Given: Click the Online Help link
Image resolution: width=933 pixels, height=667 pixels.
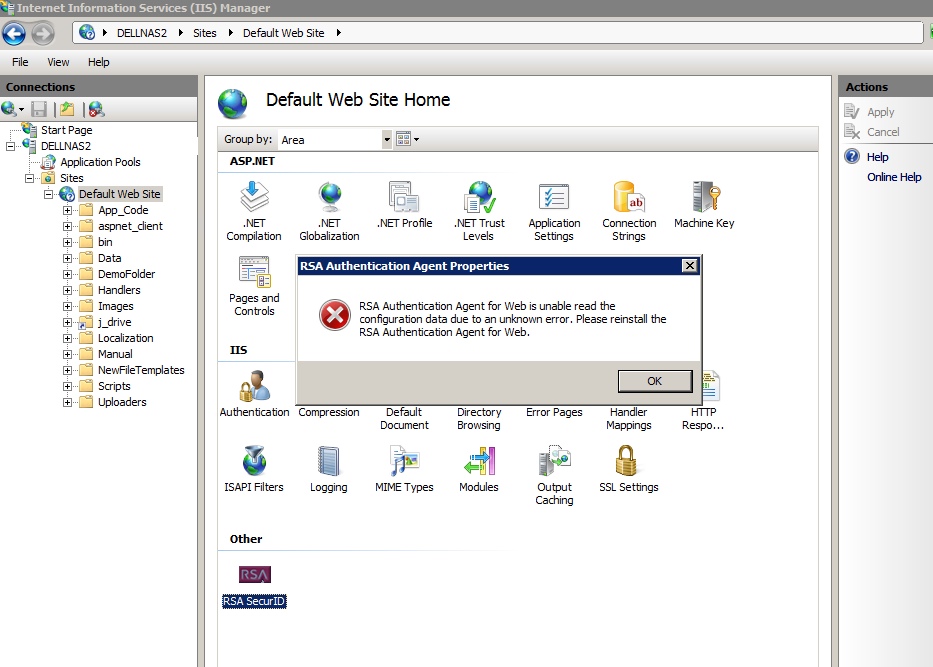Looking at the screenshot, I should click(894, 177).
